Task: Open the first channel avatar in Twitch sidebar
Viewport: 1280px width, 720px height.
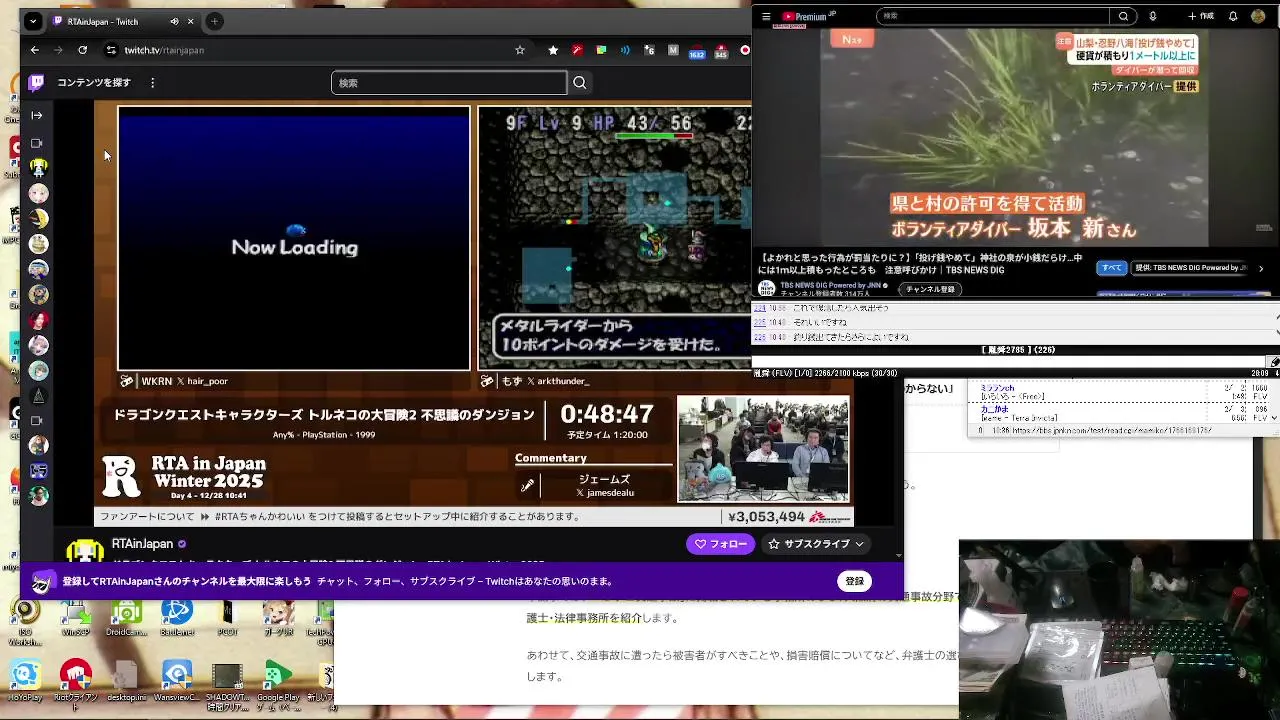Action: [38, 168]
